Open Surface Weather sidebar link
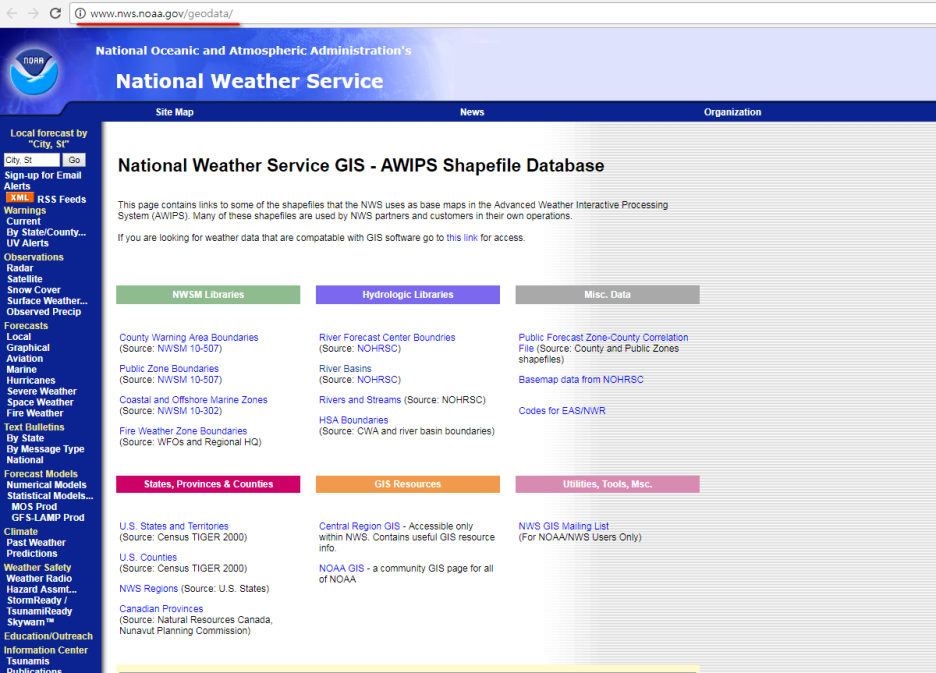The width and height of the screenshot is (936, 673). point(47,300)
